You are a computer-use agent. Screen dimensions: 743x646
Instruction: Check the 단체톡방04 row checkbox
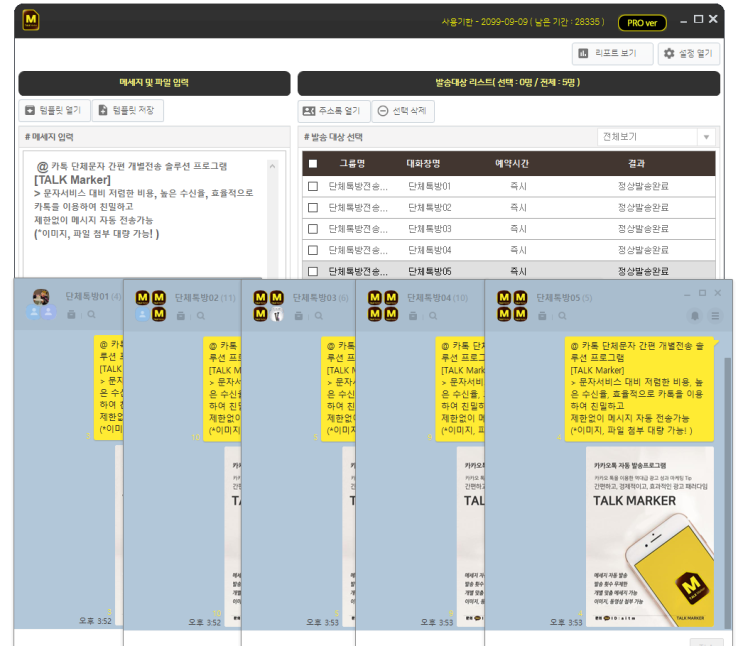coord(313,250)
